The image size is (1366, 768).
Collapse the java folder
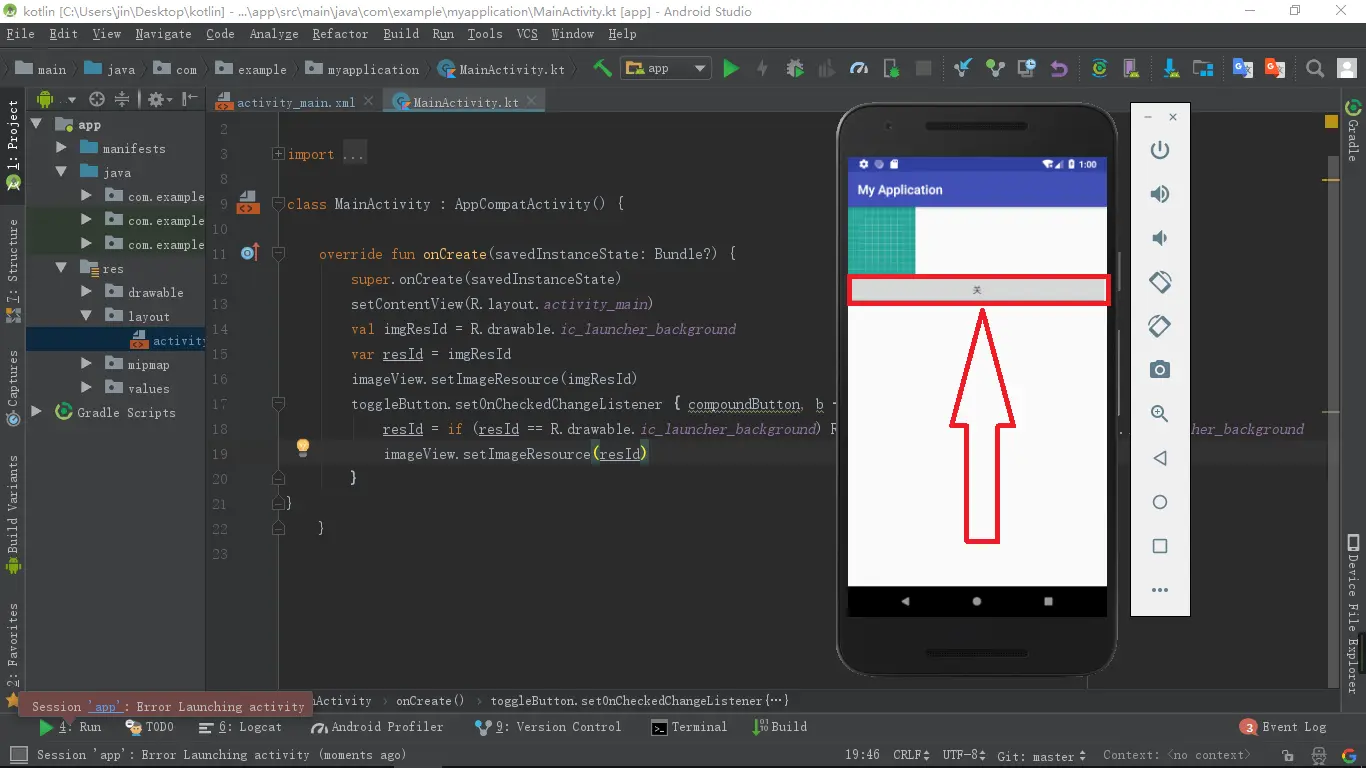point(61,172)
